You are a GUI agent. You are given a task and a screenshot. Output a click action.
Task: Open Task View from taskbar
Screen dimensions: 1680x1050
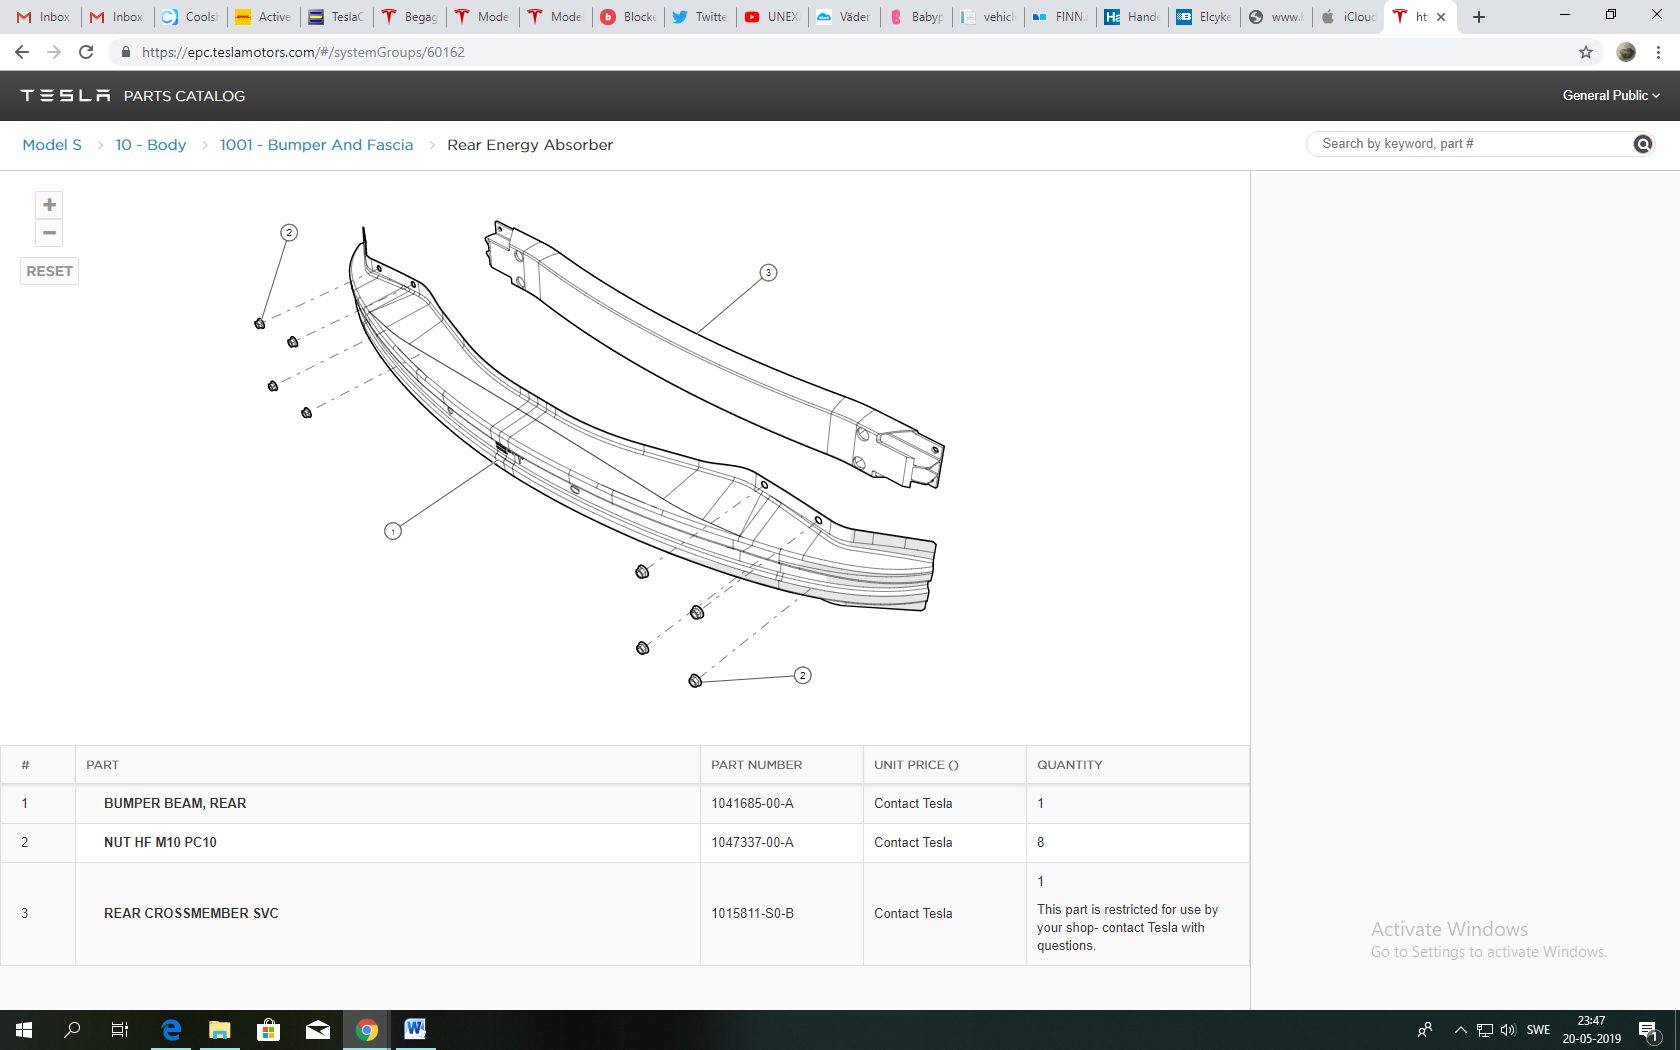coord(120,1030)
